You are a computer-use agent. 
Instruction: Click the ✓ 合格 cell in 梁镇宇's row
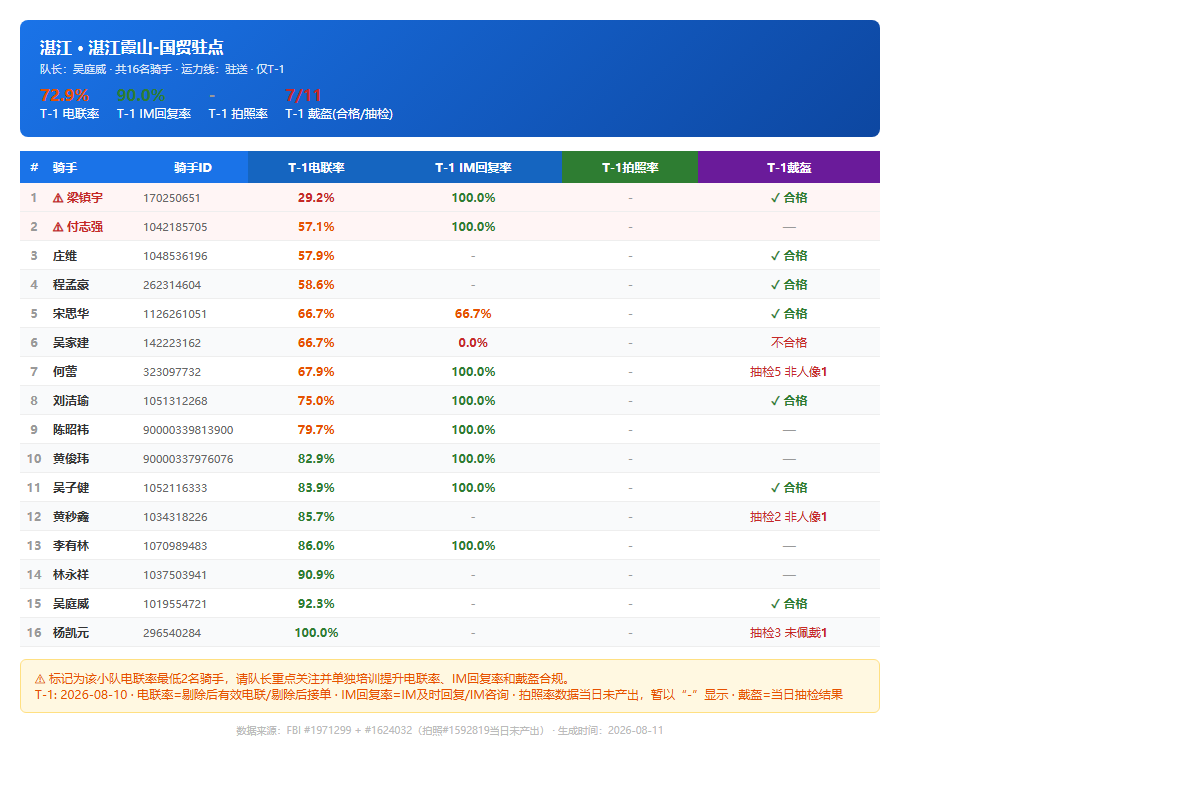(789, 198)
